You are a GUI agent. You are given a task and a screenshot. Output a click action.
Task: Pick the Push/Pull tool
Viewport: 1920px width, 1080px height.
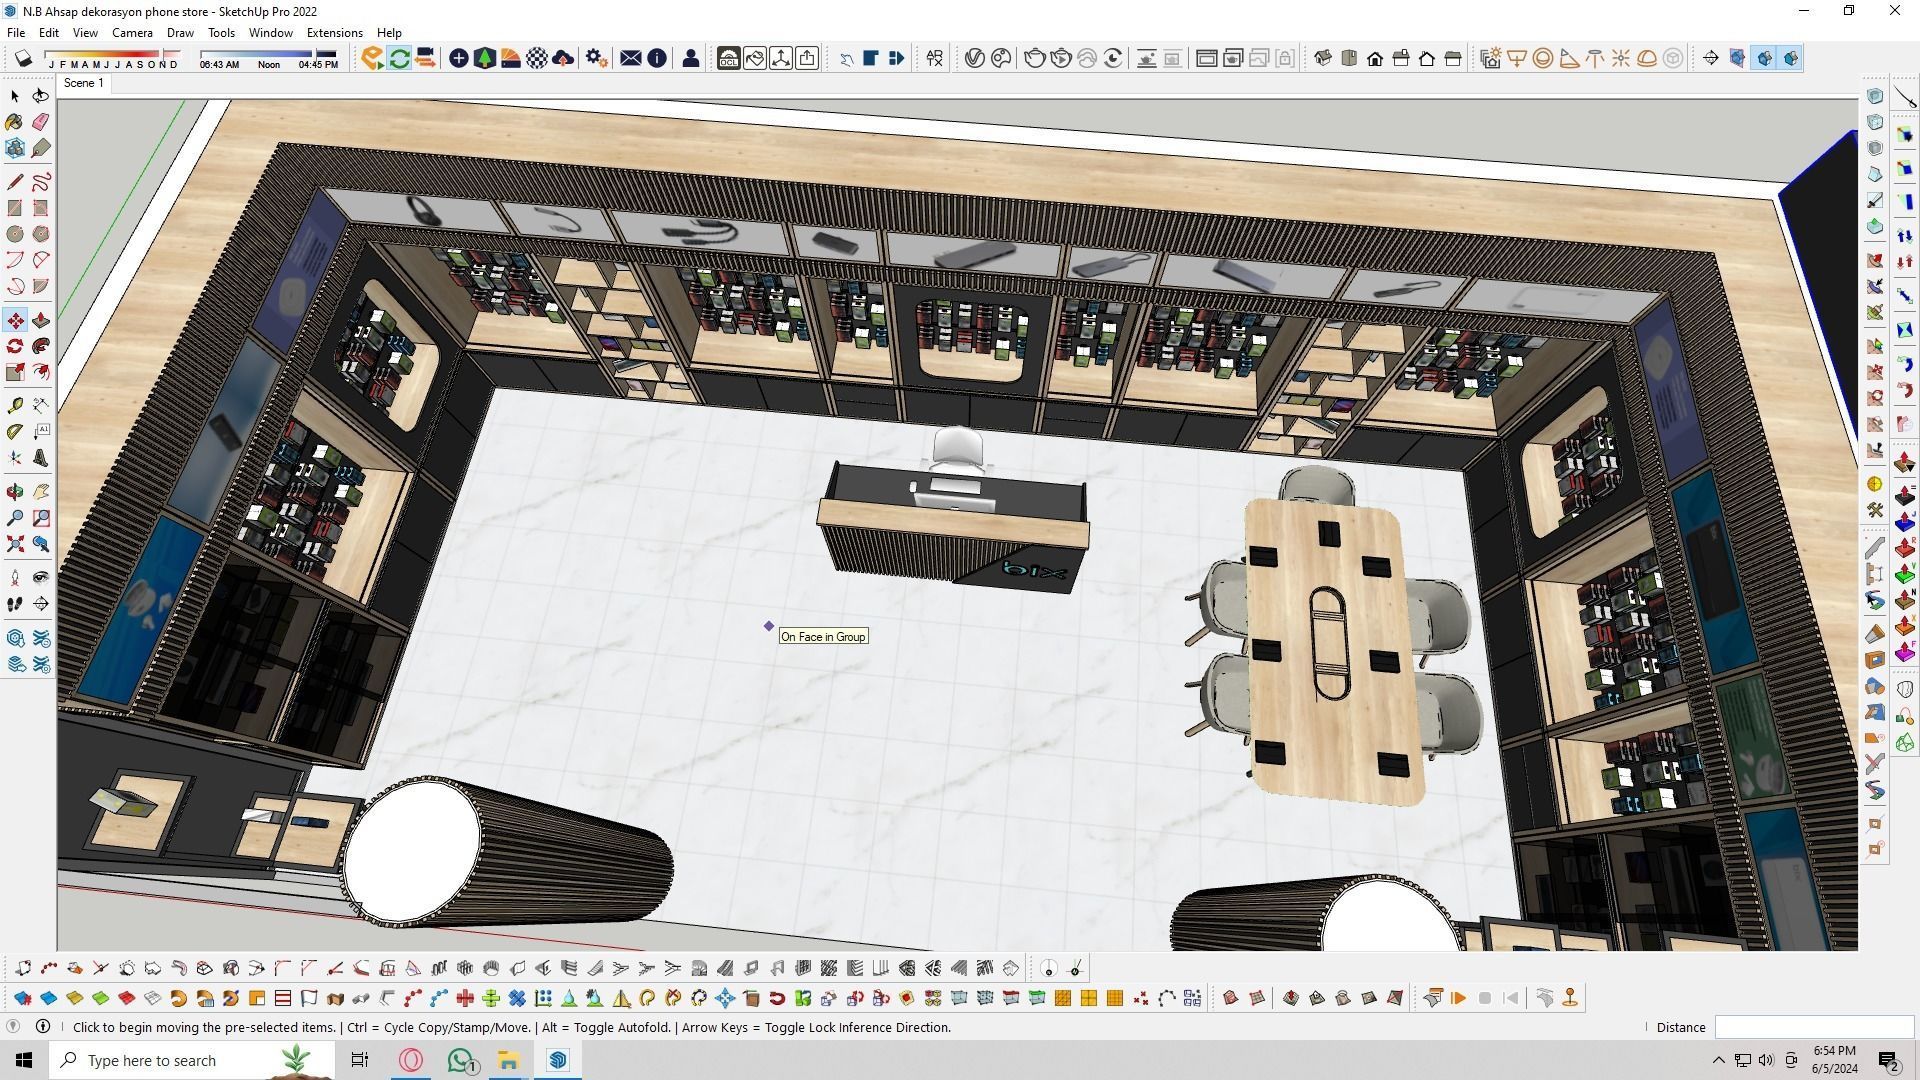pos(41,321)
